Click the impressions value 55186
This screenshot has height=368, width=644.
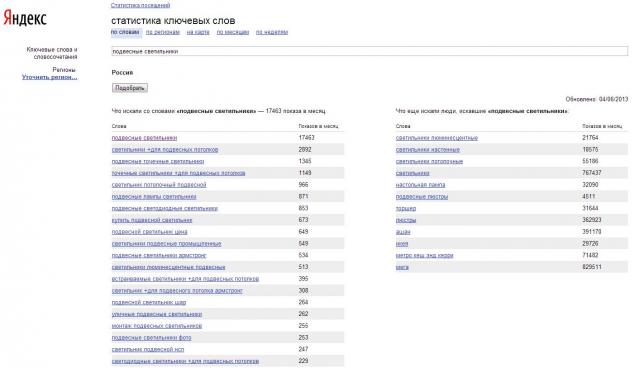(x=590, y=161)
